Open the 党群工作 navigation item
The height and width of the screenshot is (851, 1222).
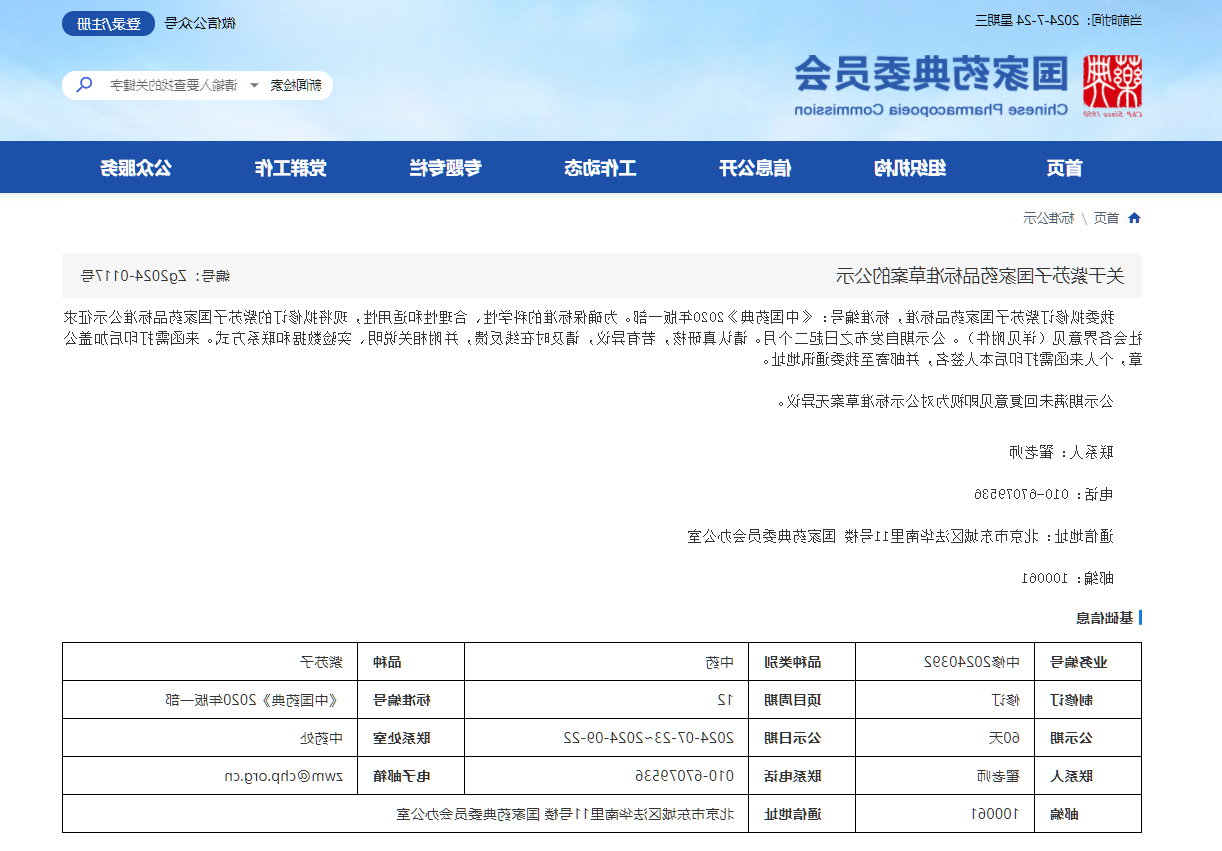coord(290,168)
